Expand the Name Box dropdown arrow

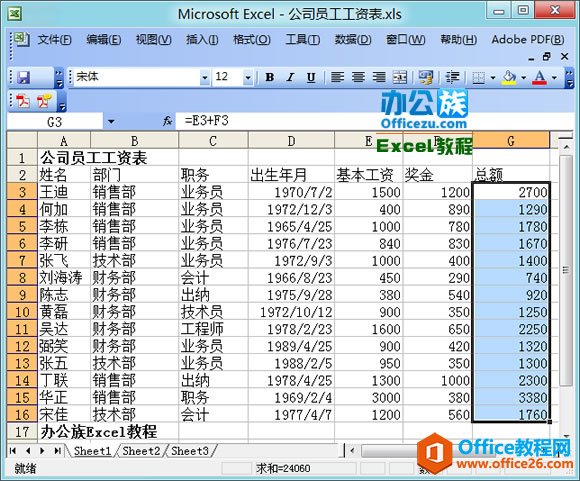point(111,121)
